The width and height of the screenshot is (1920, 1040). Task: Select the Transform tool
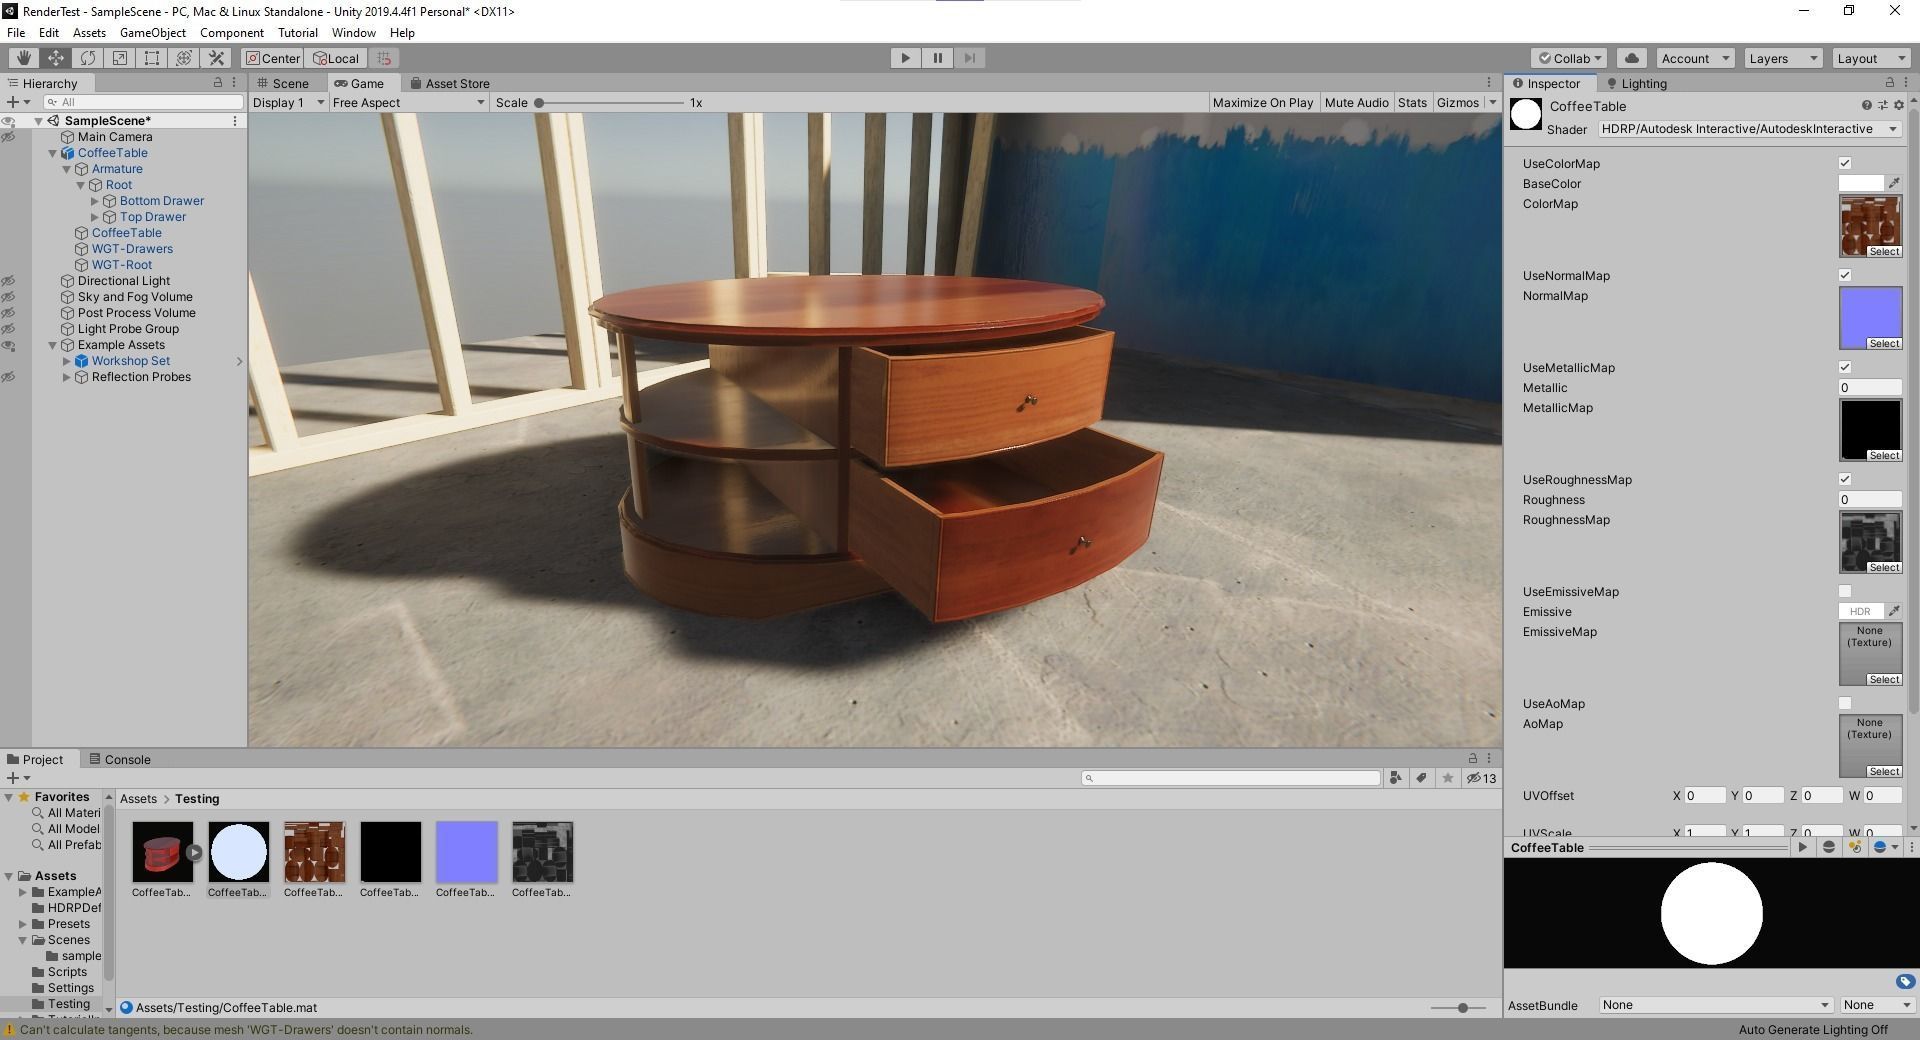183,58
